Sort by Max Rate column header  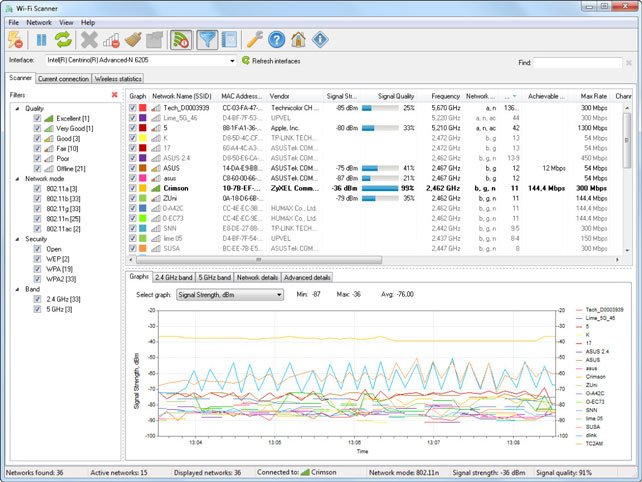click(590, 96)
